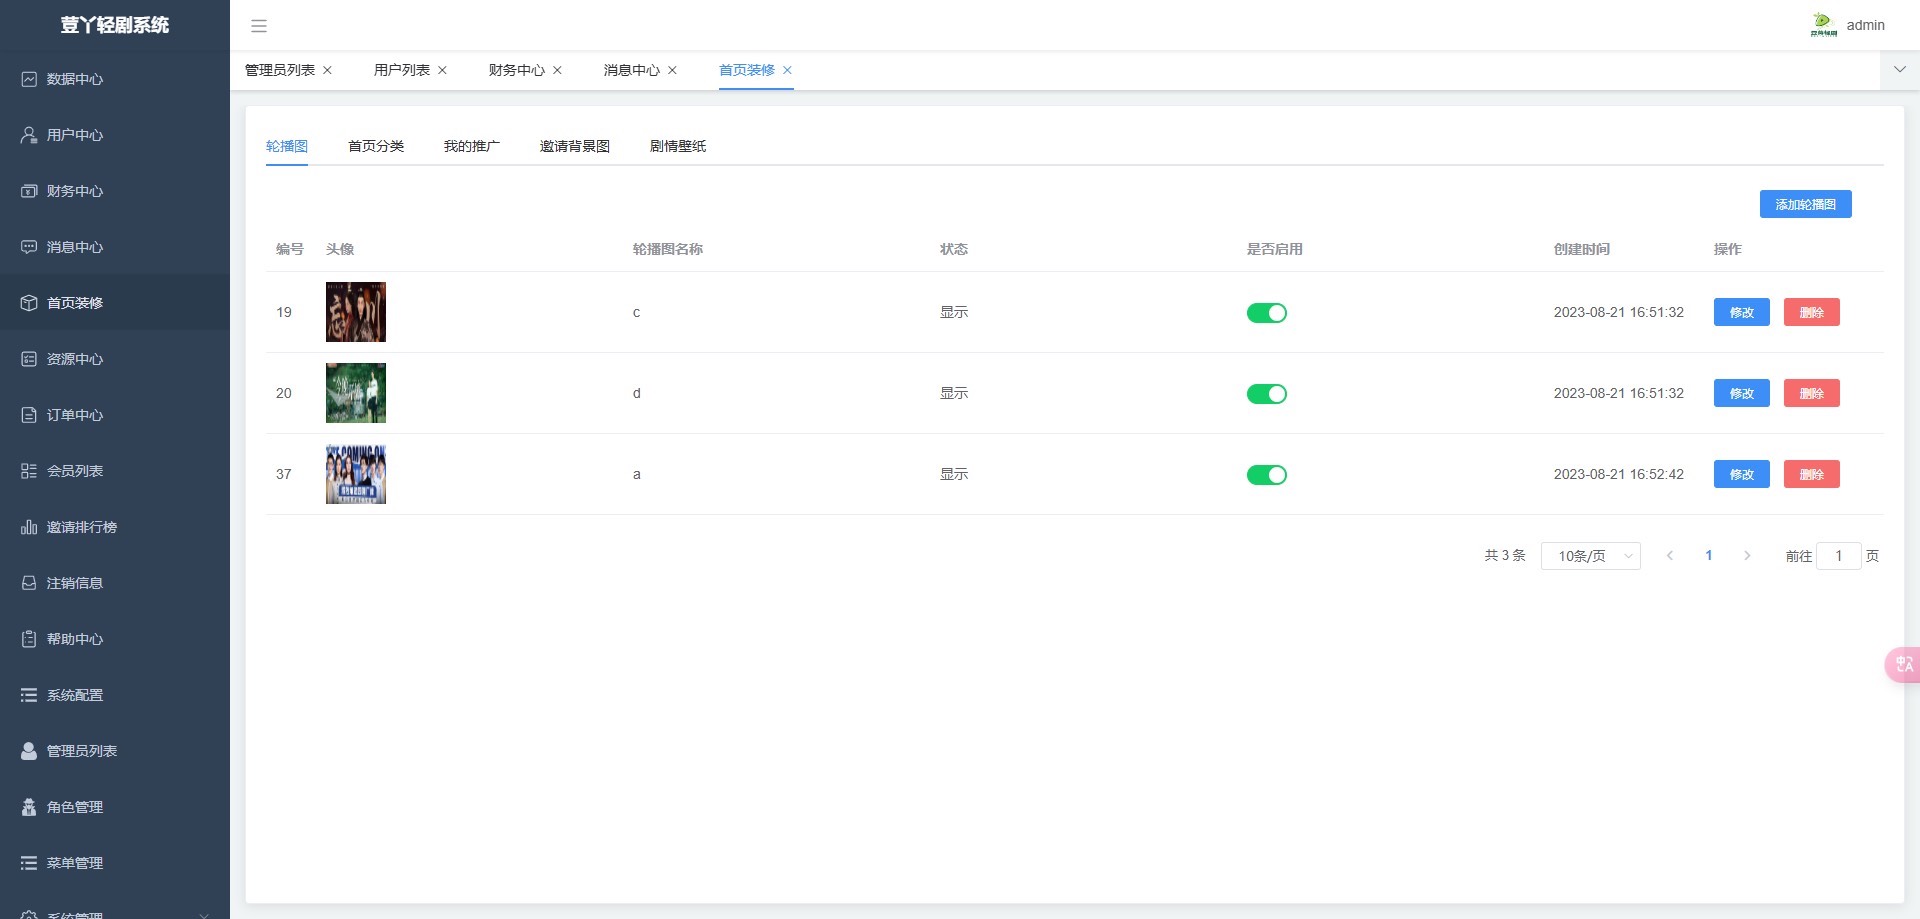This screenshot has width=1920, height=919.
Task: Go to 消息中心 in the sidebar
Action: (x=74, y=247)
